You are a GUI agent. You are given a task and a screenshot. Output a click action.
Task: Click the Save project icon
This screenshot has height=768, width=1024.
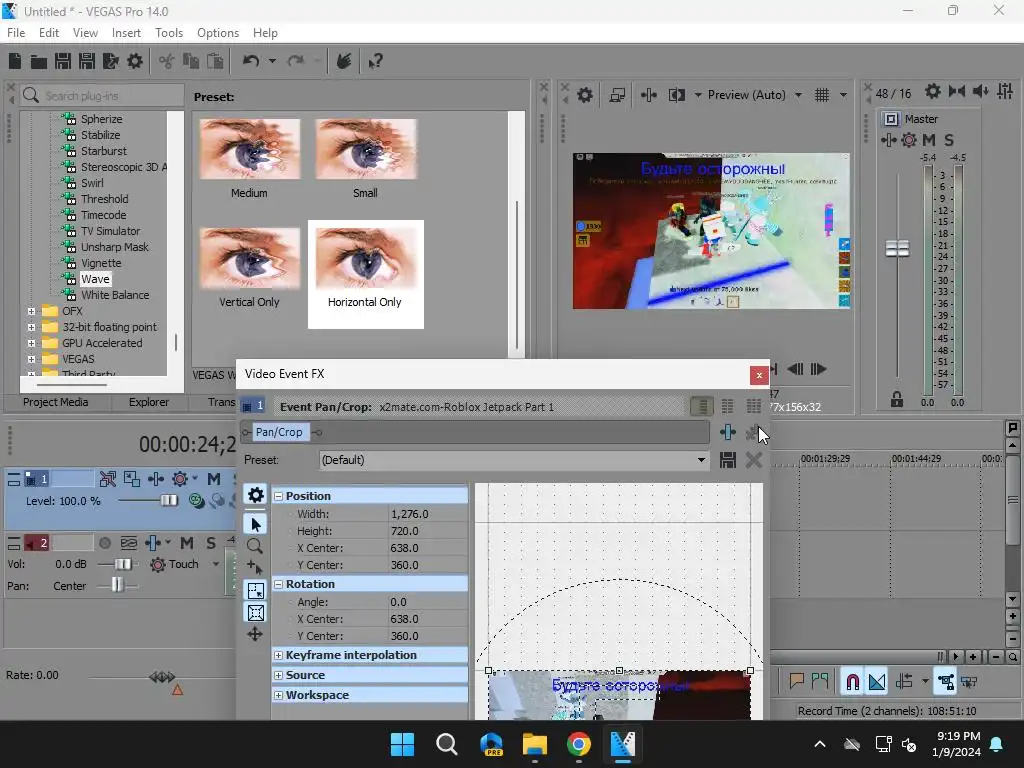click(x=63, y=61)
